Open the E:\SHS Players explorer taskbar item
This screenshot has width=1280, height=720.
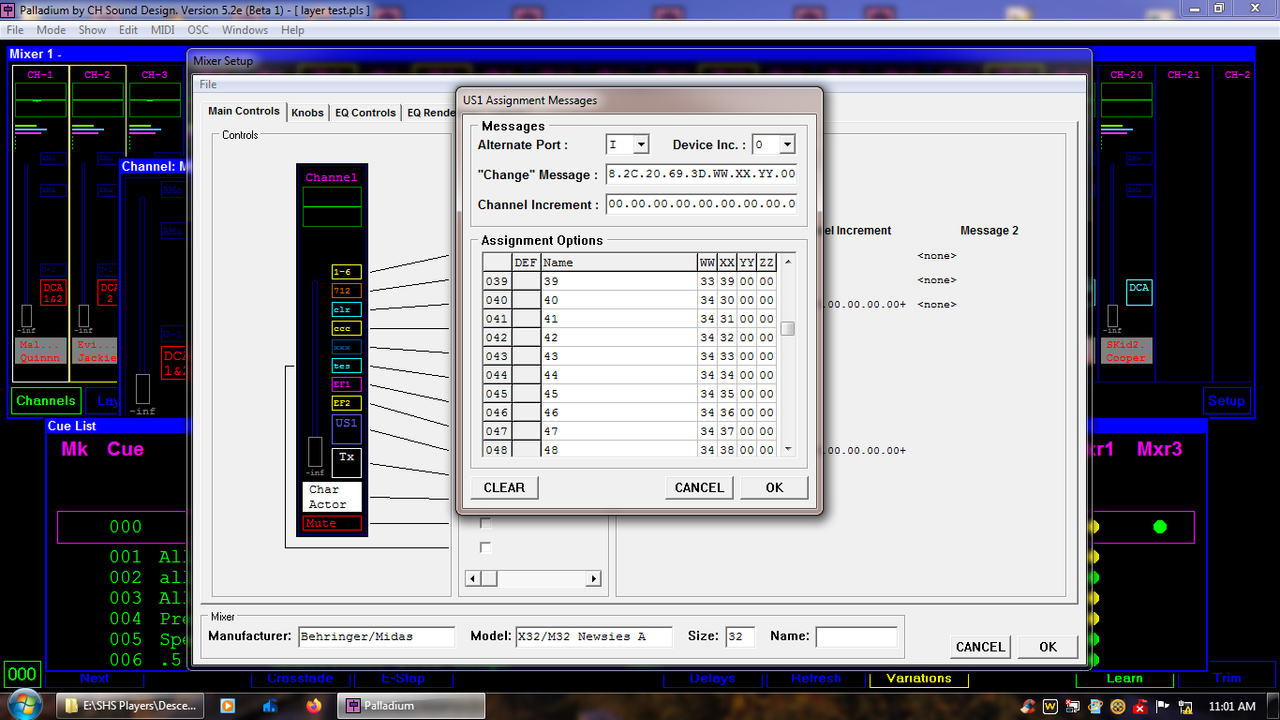[x=132, y=706]
